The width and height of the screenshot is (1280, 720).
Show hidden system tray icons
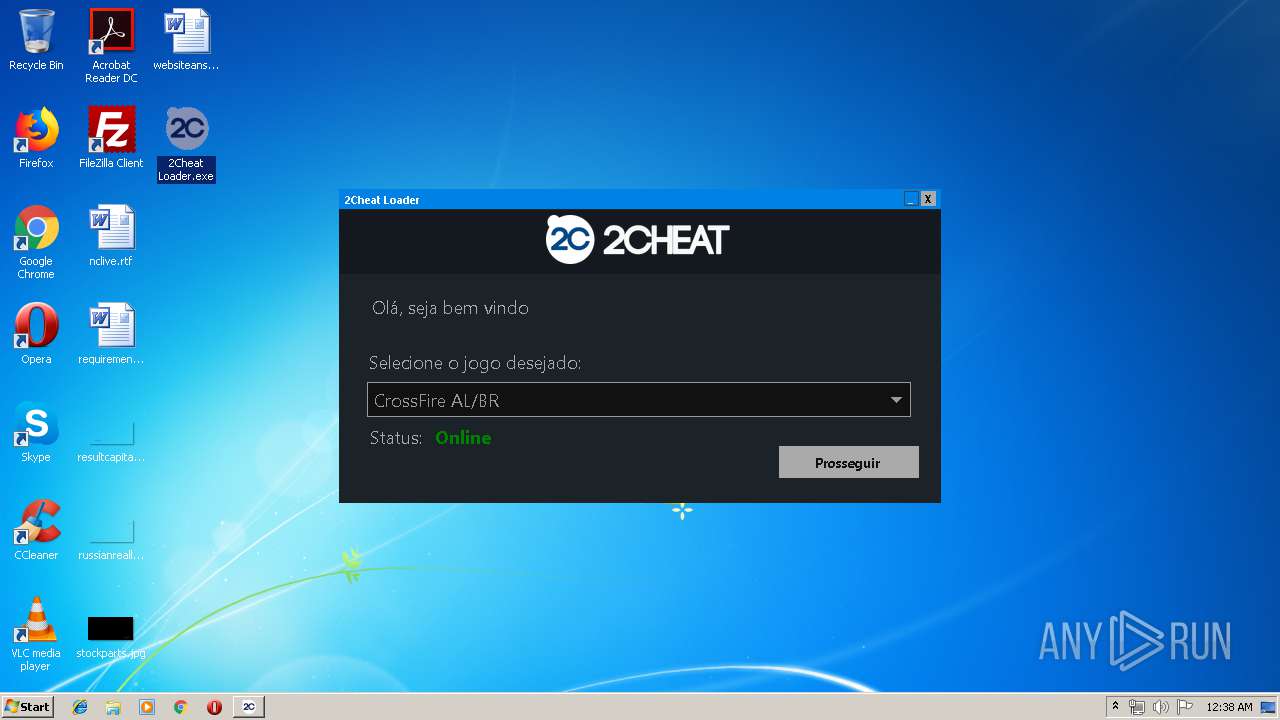tap(1115, 707)
